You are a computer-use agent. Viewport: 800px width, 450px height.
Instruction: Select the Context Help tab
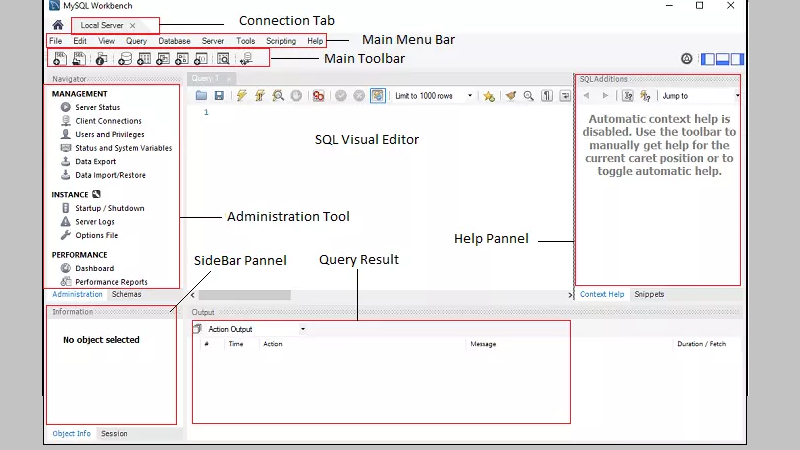coord(602,294)
